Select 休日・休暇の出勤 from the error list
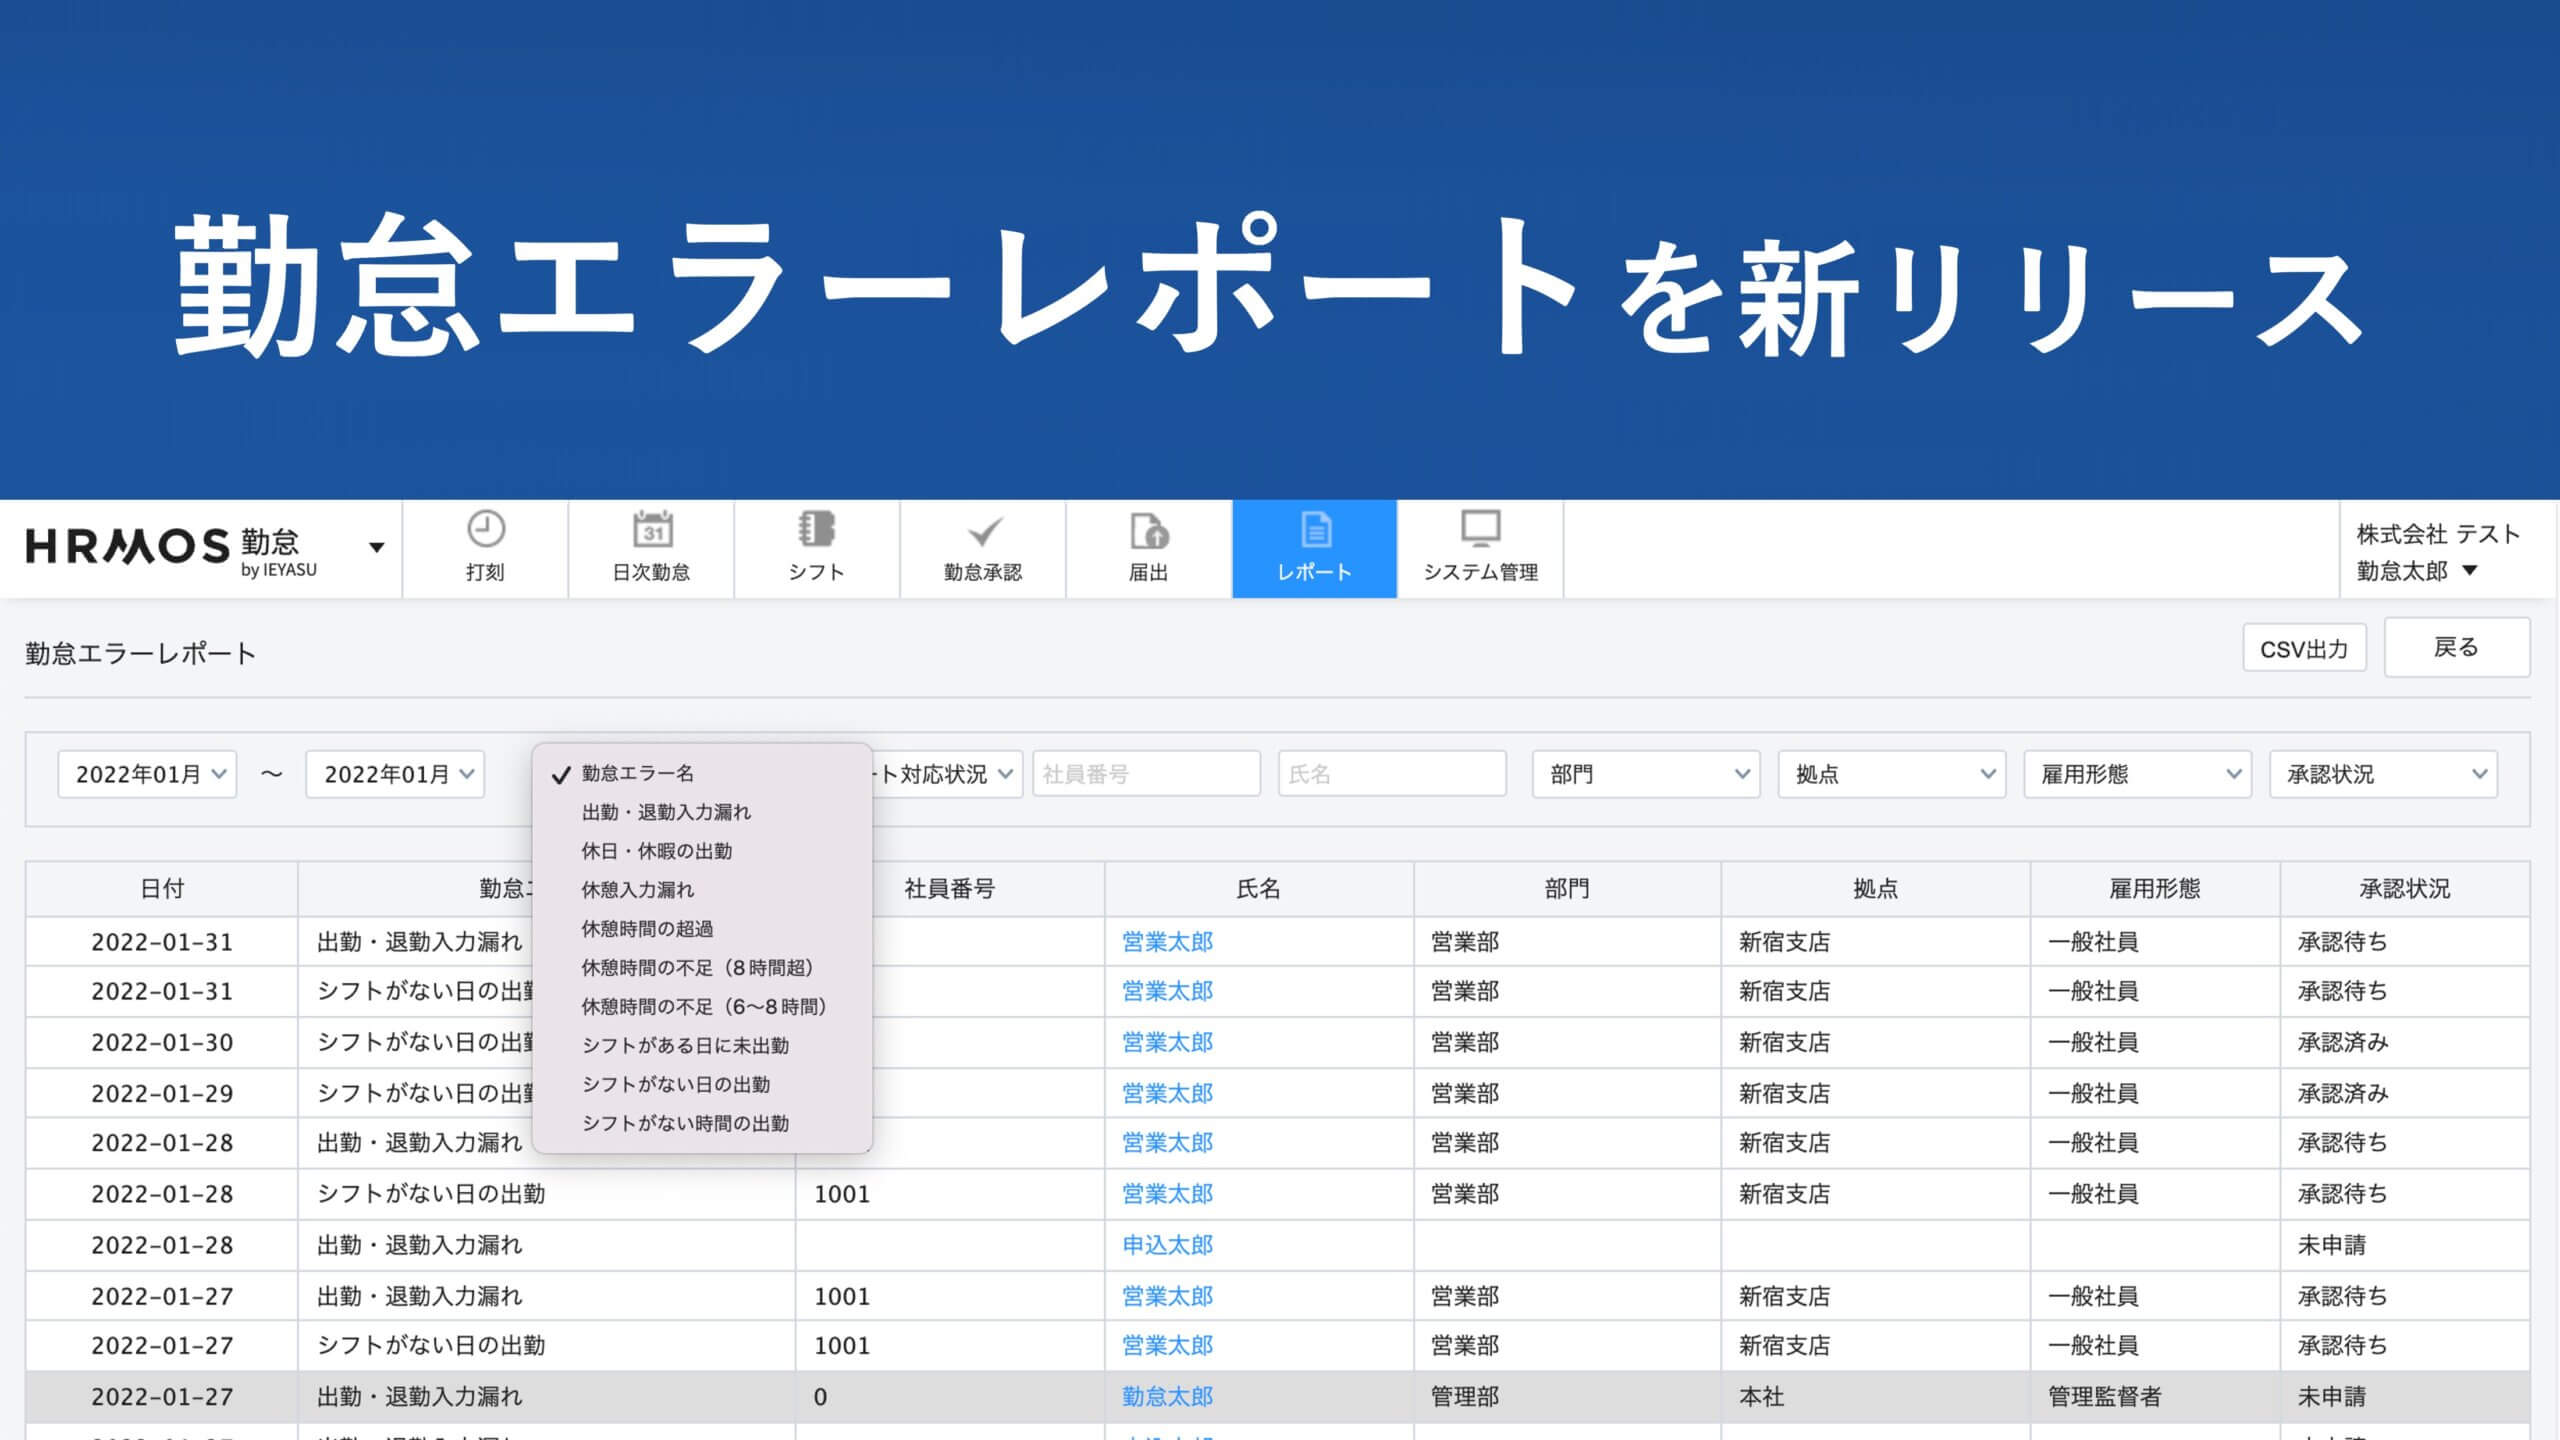 tap(659, 851)
